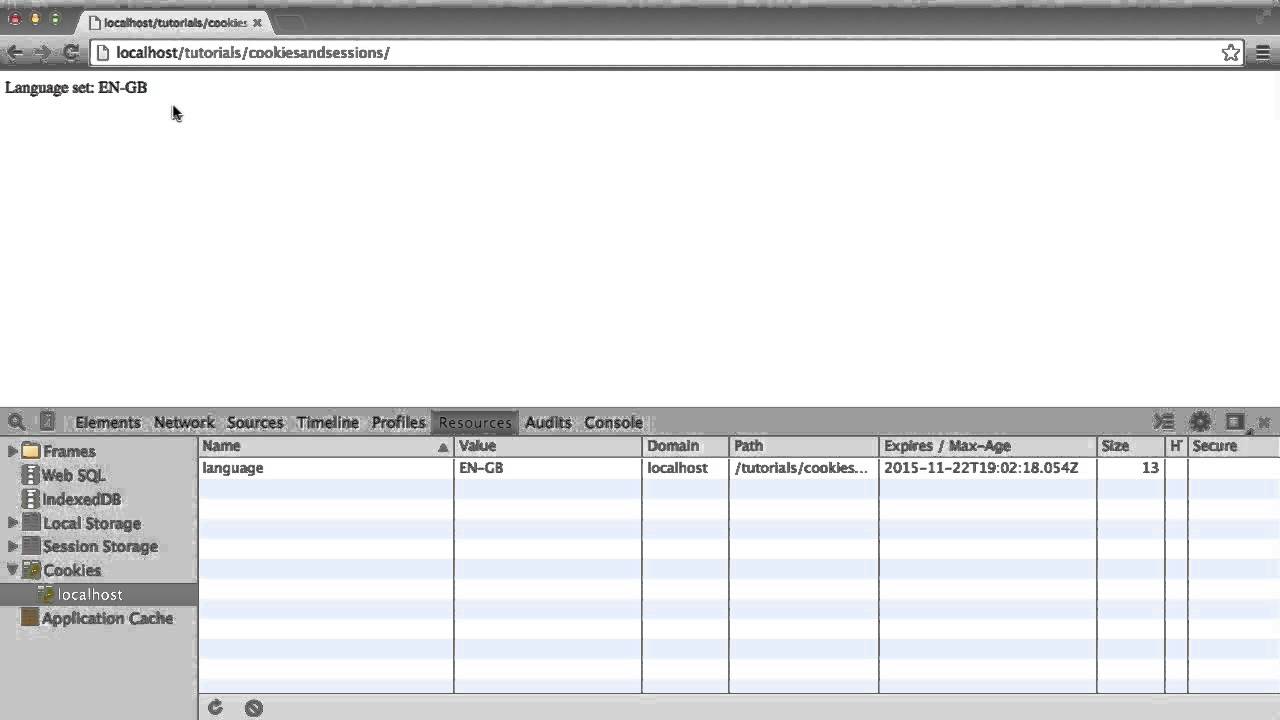
Task: Switch to the Profiles panel
Action: pyautogui.click(x=399, y=422)
